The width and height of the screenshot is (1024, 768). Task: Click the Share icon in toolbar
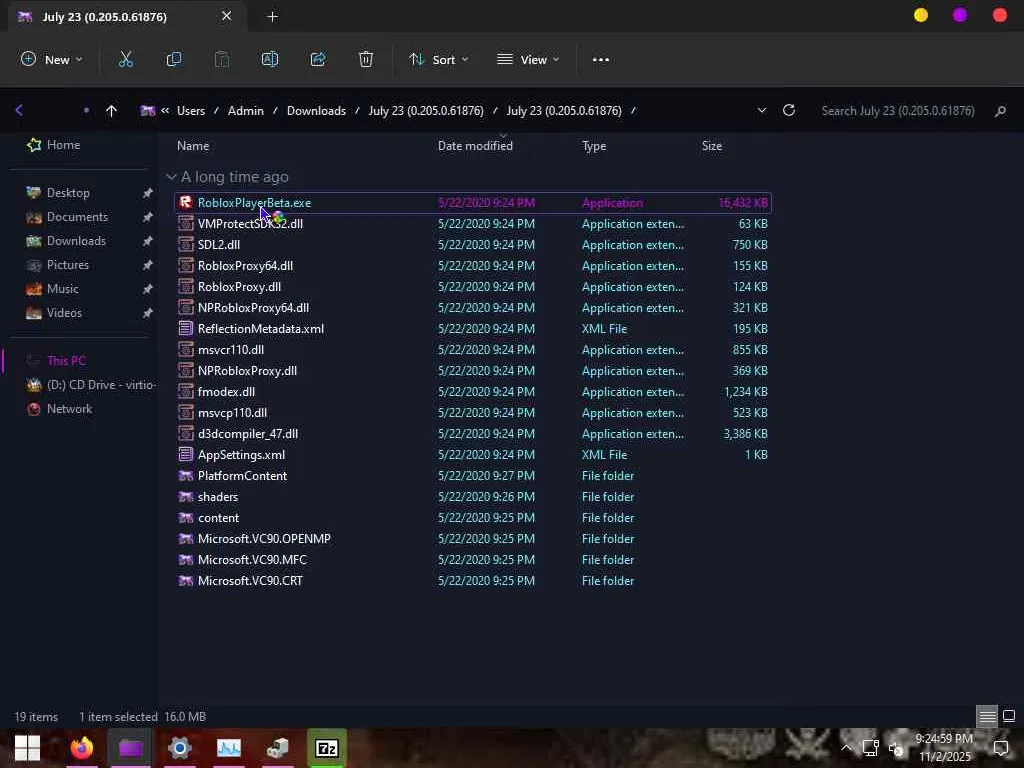[318, 59]
